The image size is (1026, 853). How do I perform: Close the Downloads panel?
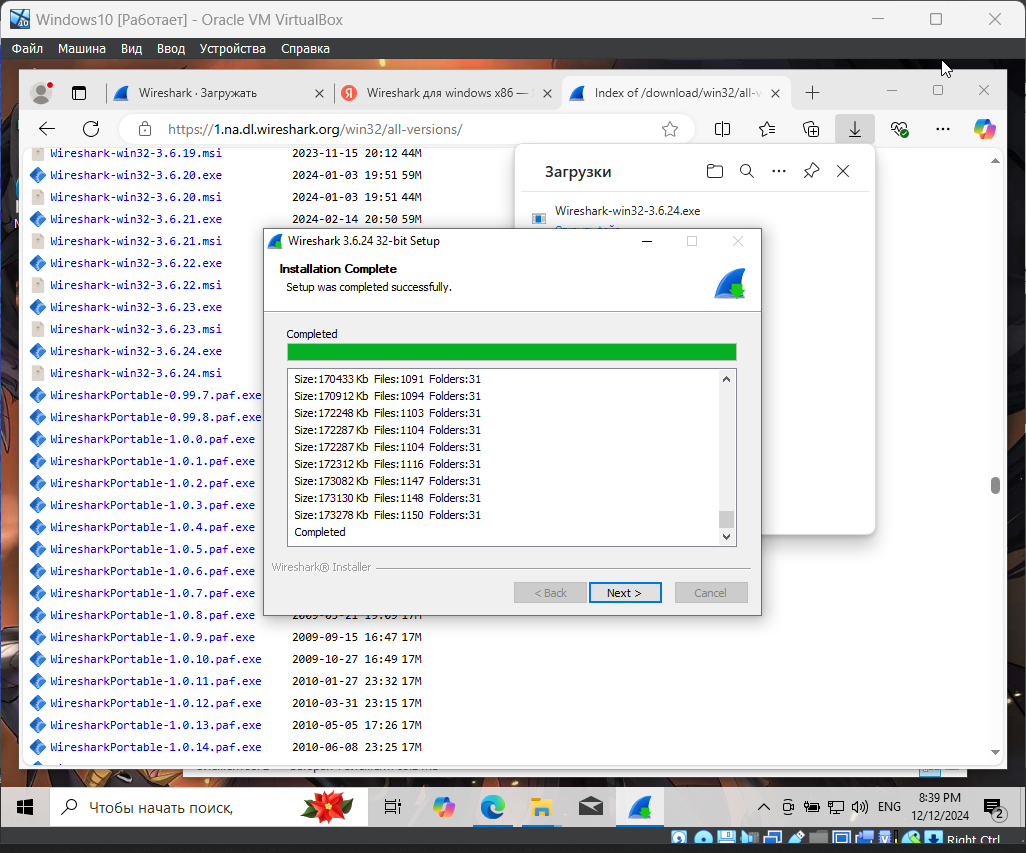tap(843, 171)
